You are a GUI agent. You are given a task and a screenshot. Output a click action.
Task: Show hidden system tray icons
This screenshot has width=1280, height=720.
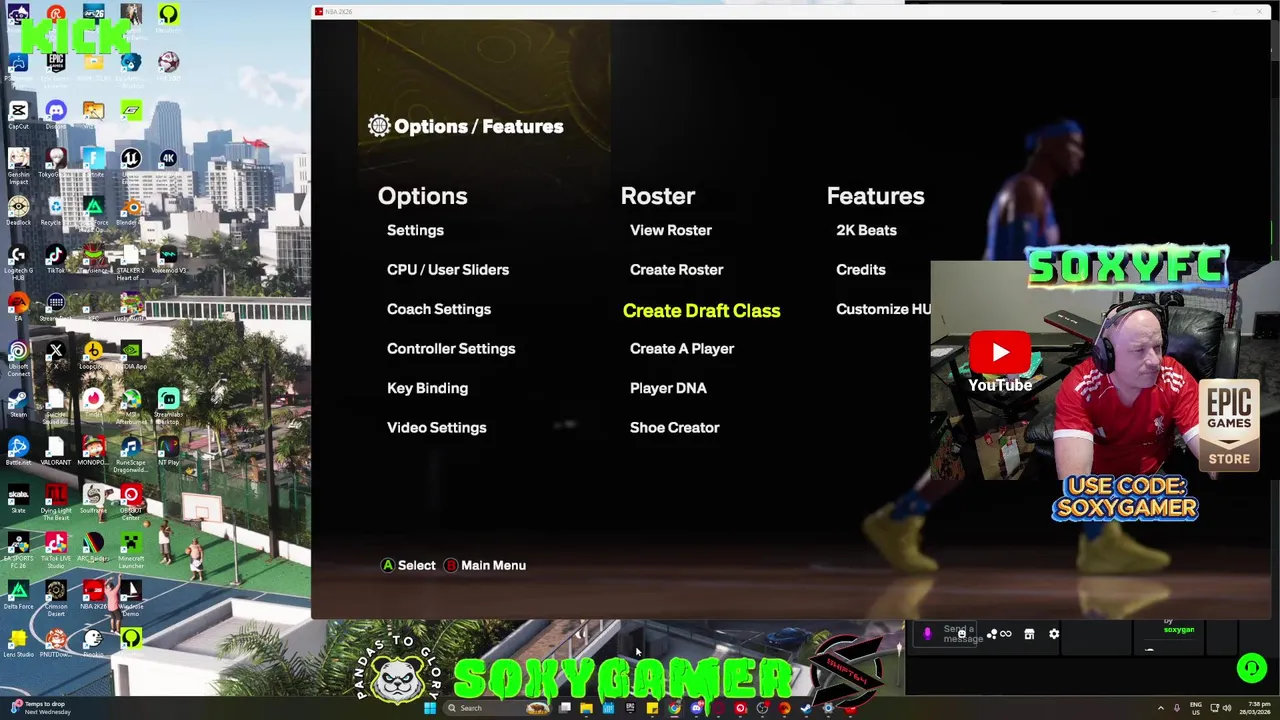pyautogui.click(x=1161, y=708)
